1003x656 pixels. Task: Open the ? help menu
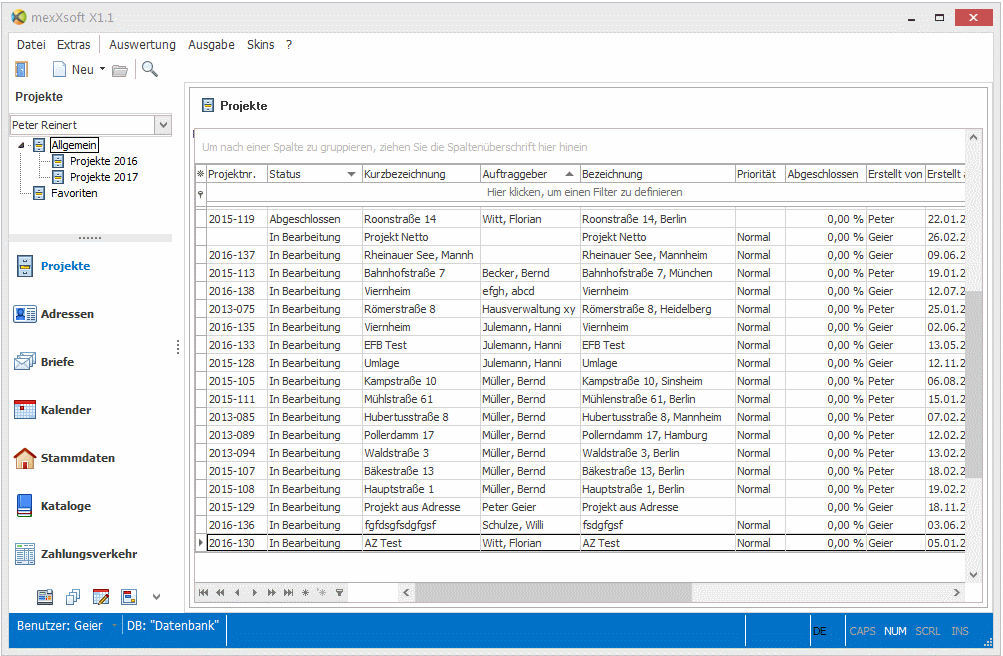289,45
